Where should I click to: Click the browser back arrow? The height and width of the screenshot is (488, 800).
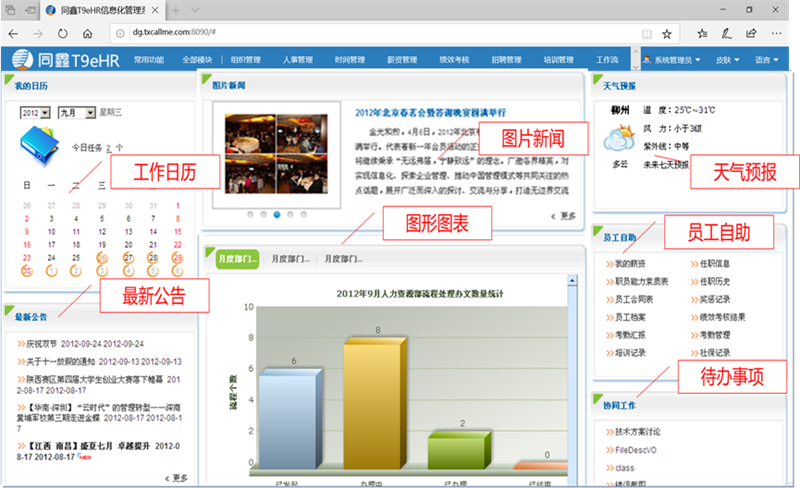(14, 32)
